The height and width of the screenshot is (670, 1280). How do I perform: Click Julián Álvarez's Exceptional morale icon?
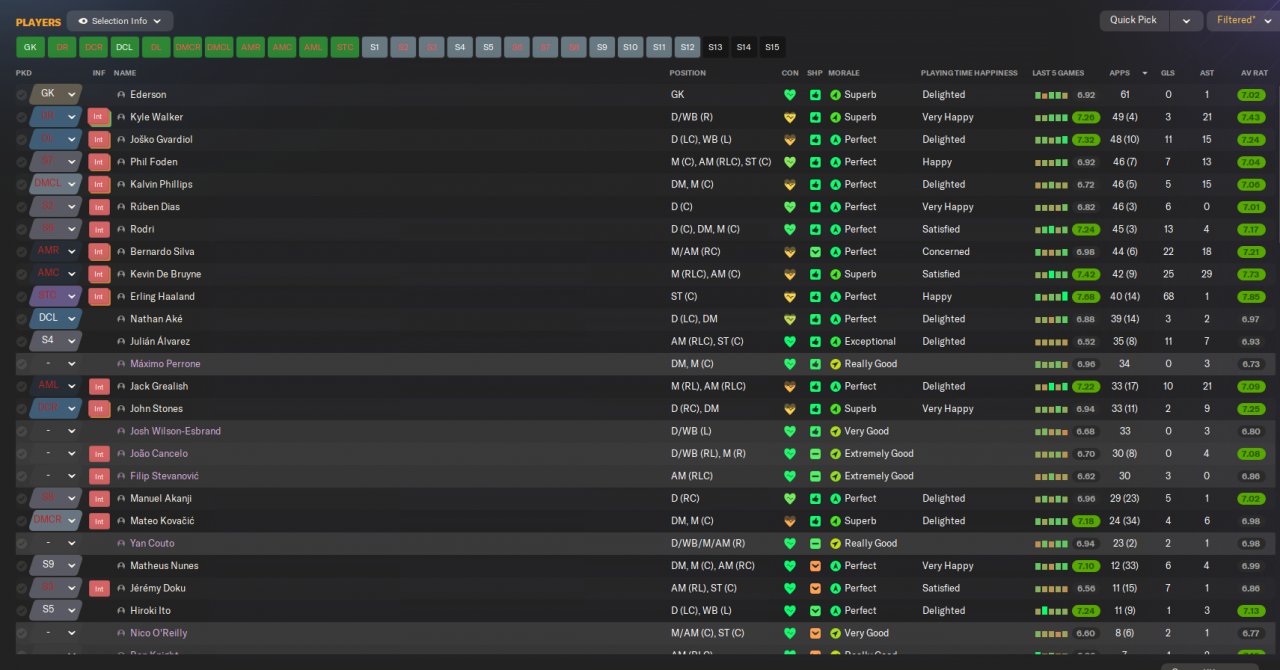coord(836,341)
